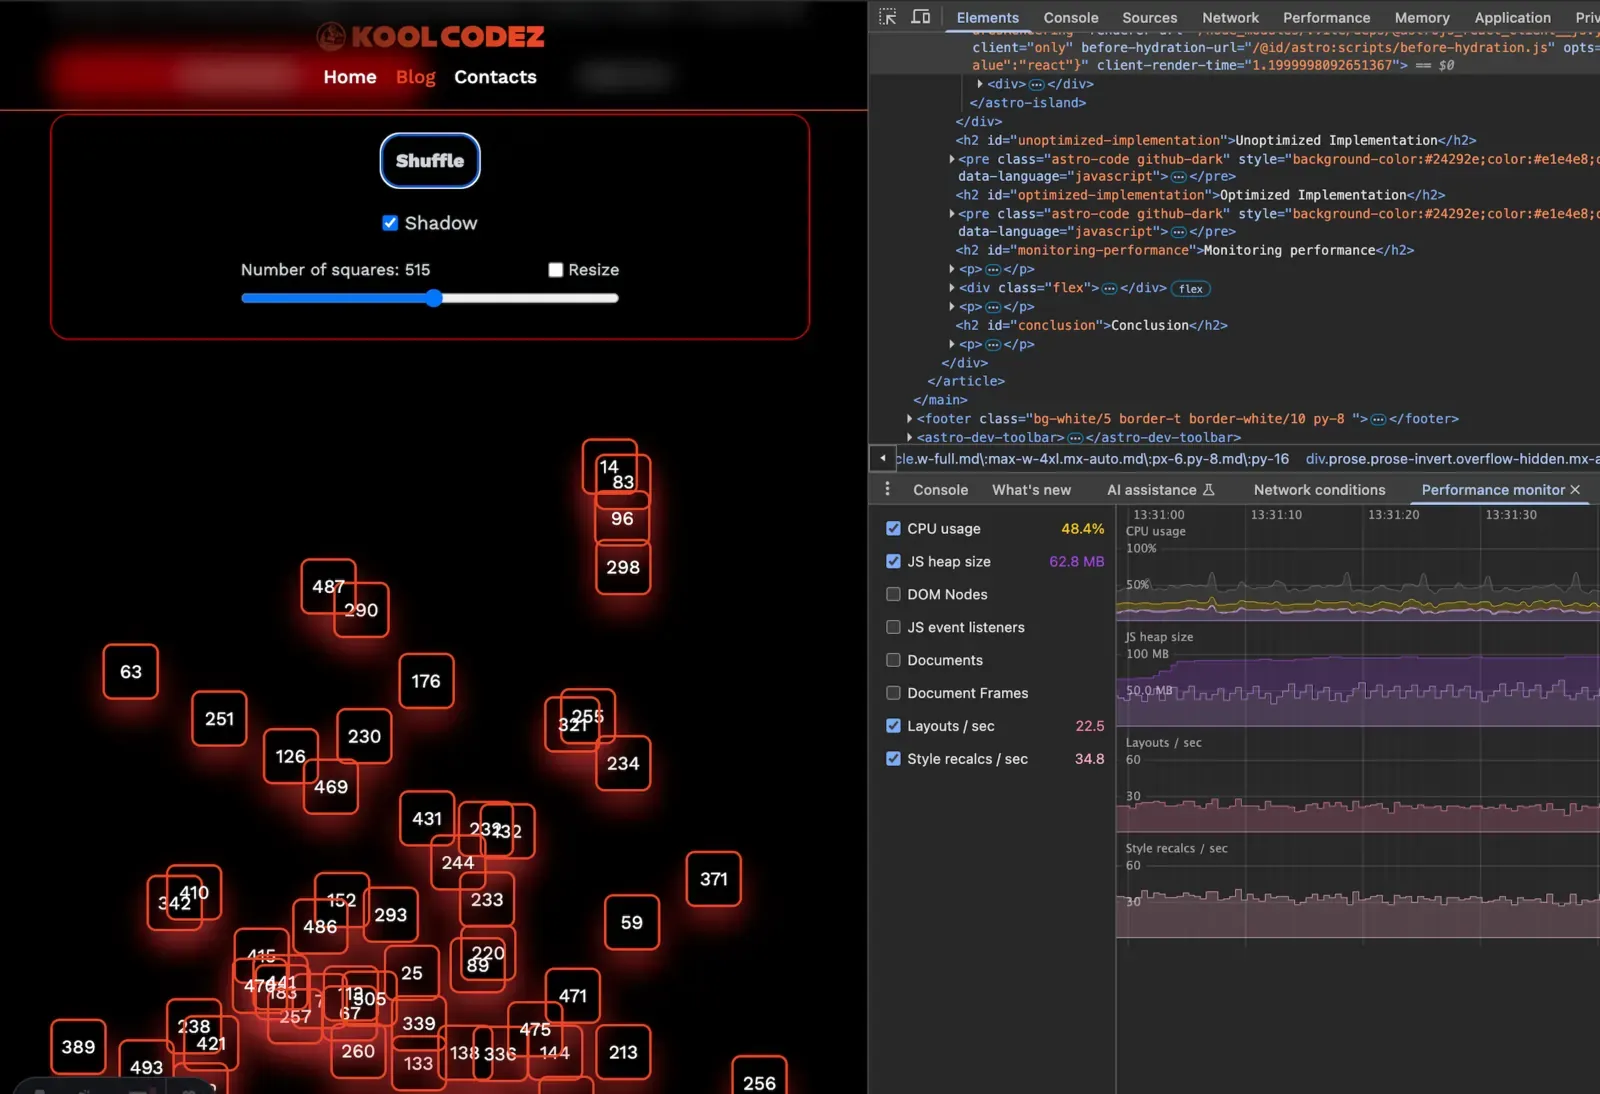This screenshot has height=1094, width=1600.
Task: Click the AI assistance flask icon
Action: point(1207,490)
